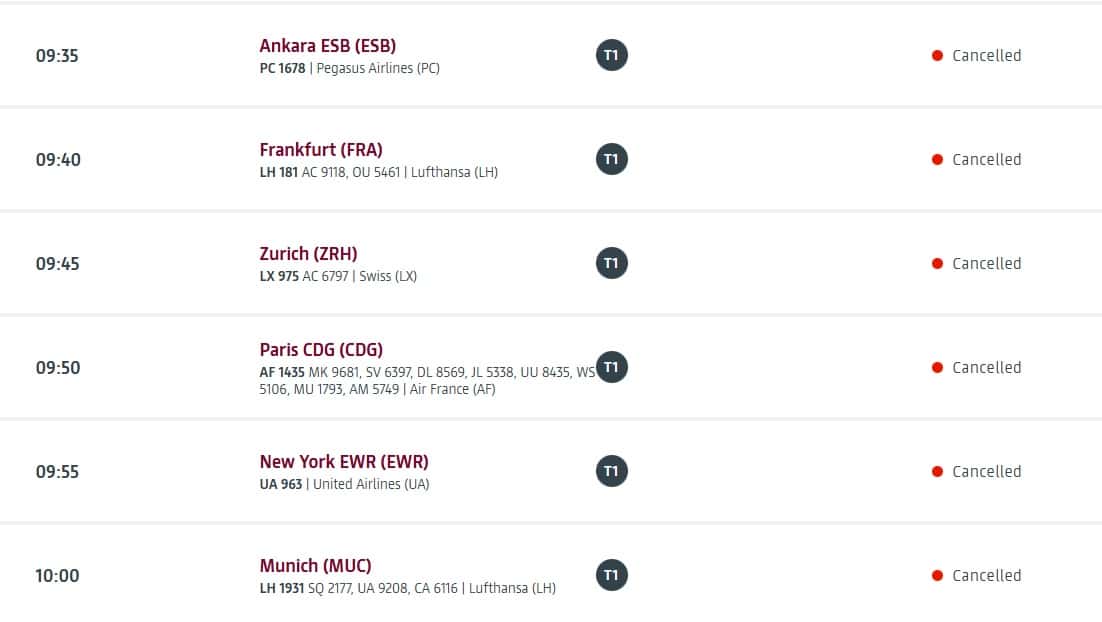Click the T1 terminal badge for Paris CDG flight

pyautogui.click(x=611, y=367)
